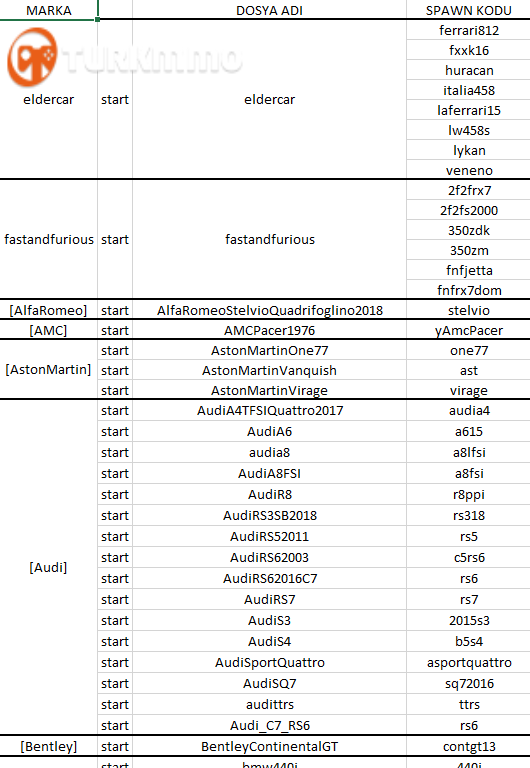Screen dimensions: 530x768
Task: Click the start cell in AstonMartinVirage row
Action: pyautogui.click(x=115, y=390)
